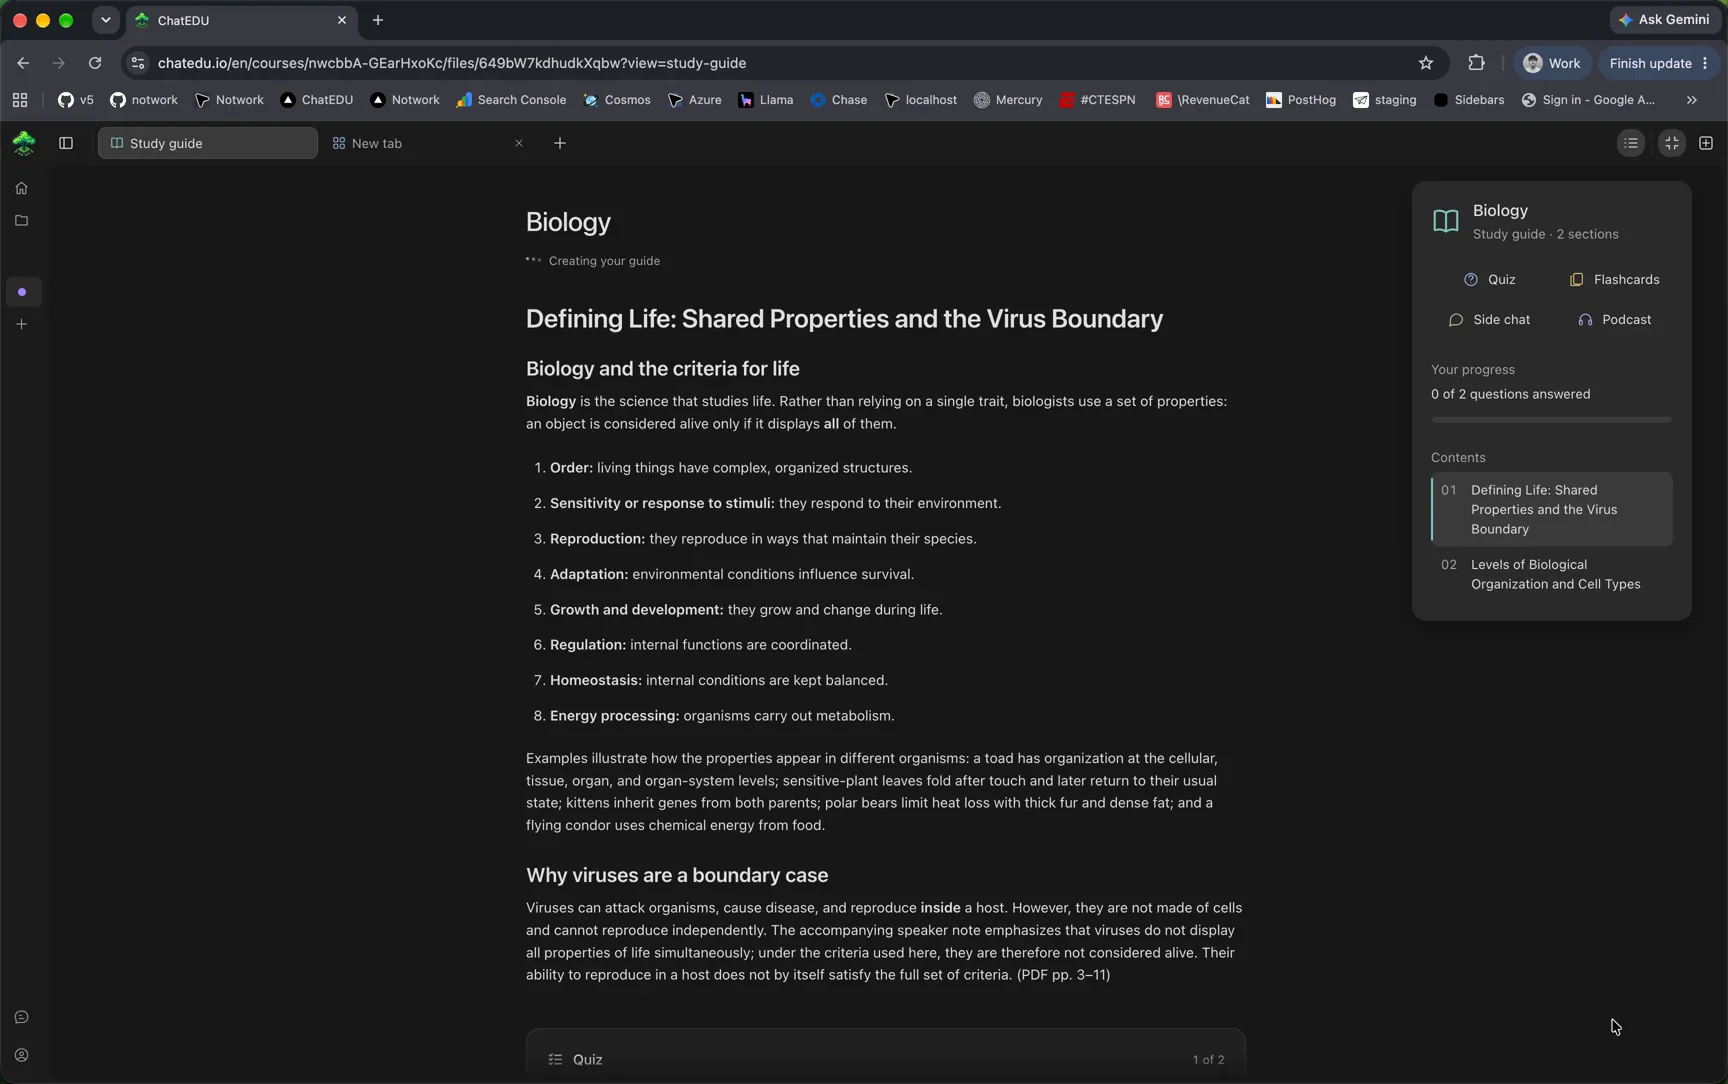The image size is (1728, 1084).
Task: Start a Side chat
Action: click(1490, 320)
